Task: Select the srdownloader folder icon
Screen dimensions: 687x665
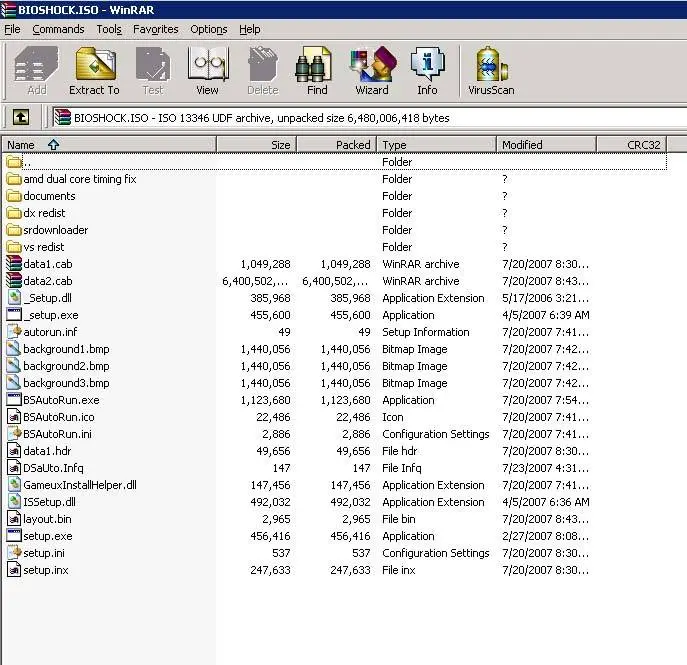Action: tap(14, 230)
